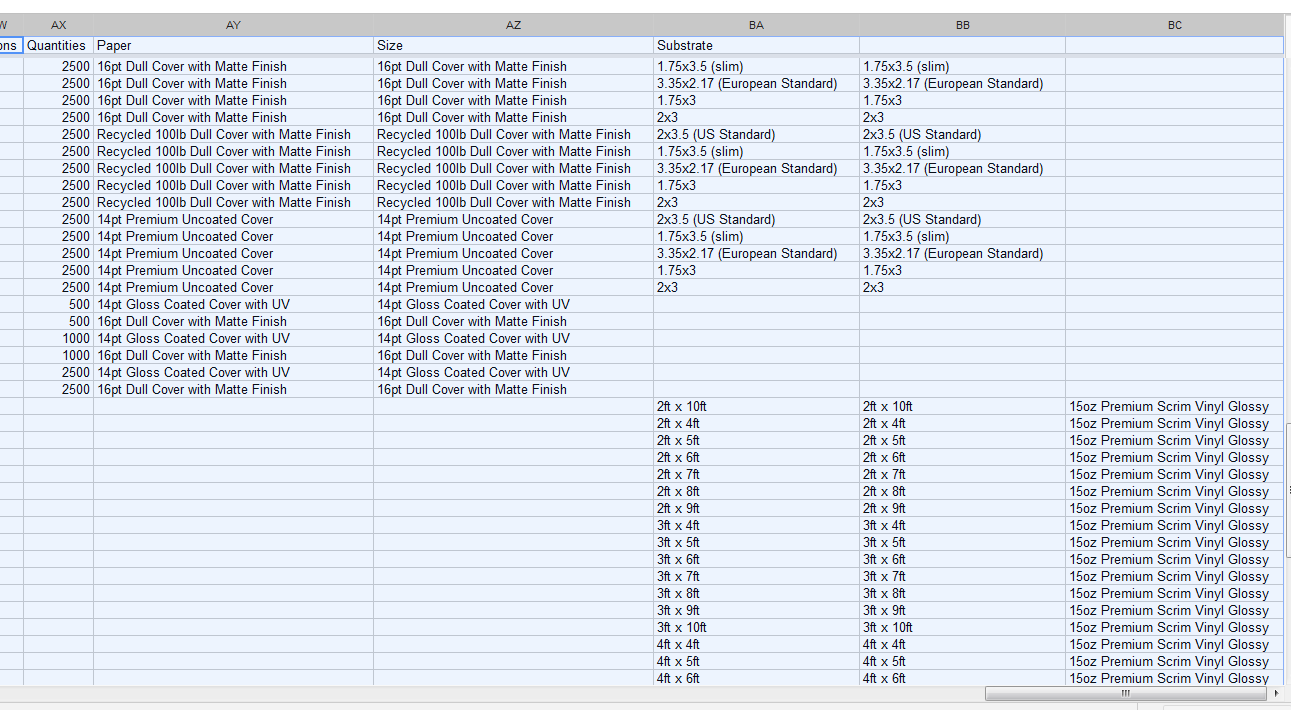Select '2ft x 10ft' in column BB
This screenshot has width=1291, height=710.
click(962, 406)
